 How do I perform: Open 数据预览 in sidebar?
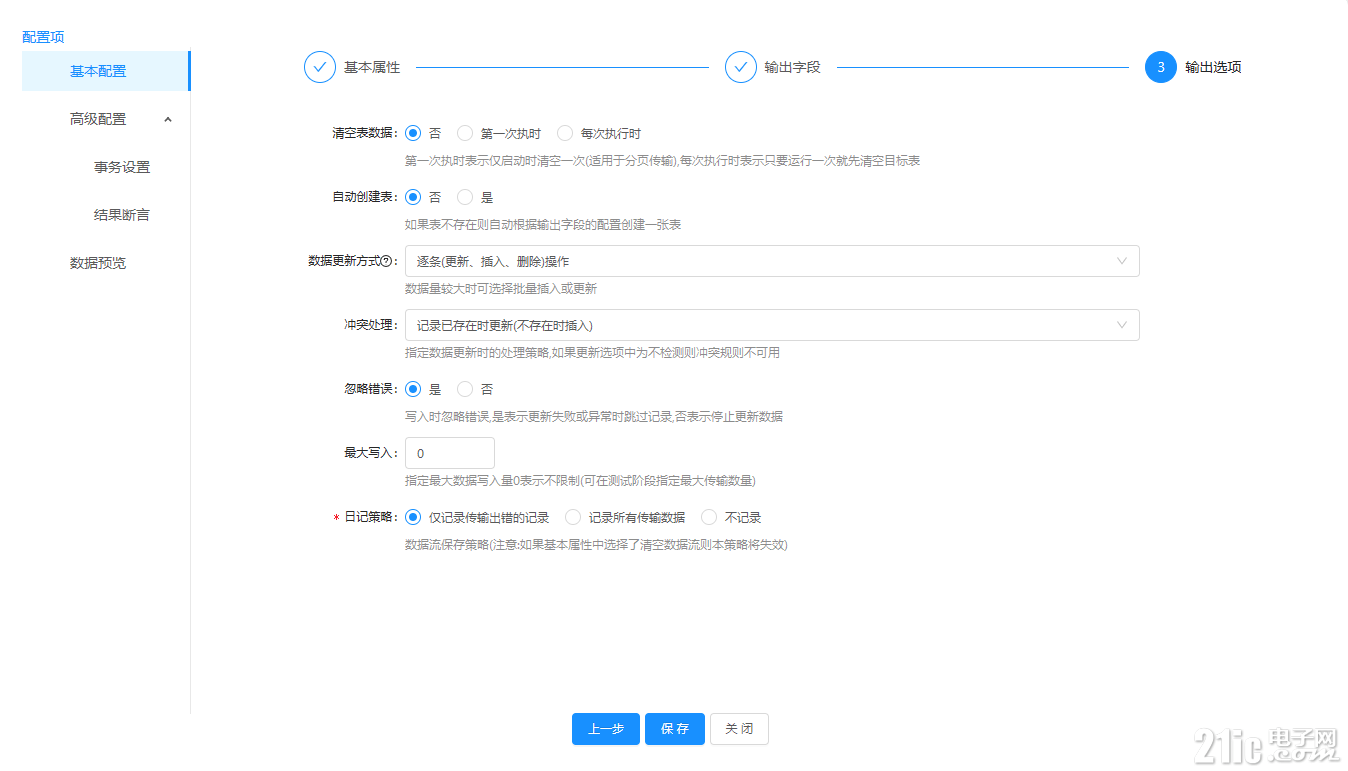pyautogui.click(x=98, y=263)
